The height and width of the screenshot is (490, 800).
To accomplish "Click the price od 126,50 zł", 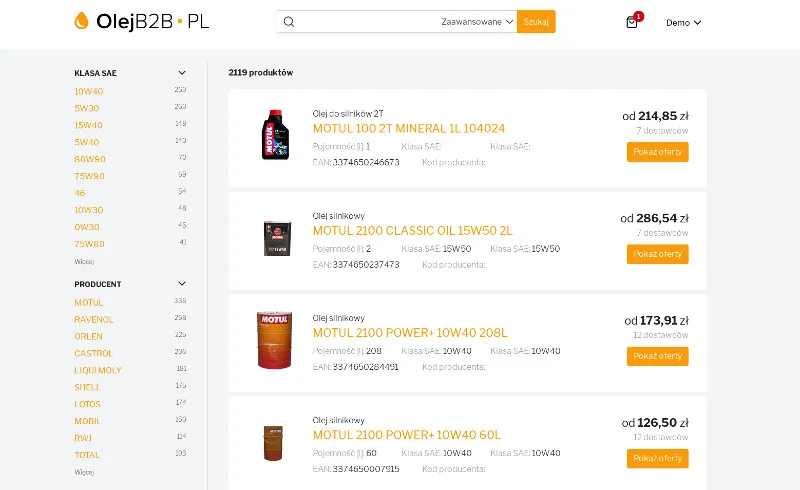I will click(655, 422).
